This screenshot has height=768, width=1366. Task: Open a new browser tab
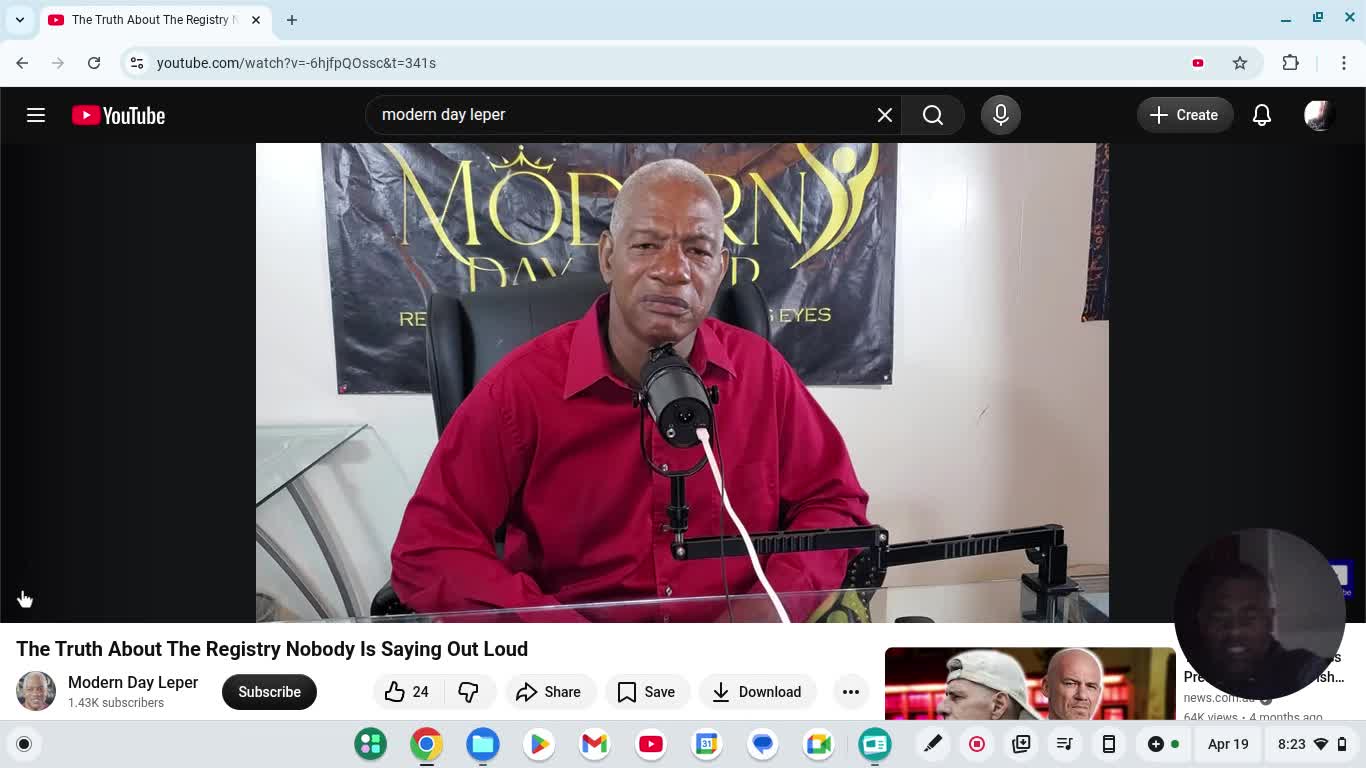tap(292, 20)
